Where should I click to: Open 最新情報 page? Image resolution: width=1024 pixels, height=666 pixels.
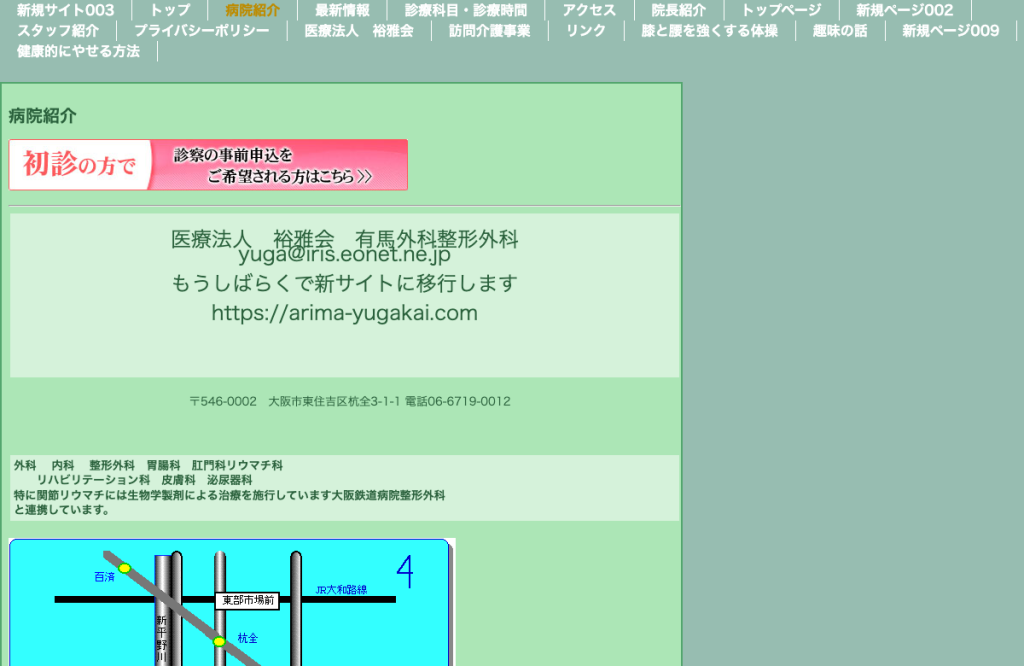coord(342,10)
